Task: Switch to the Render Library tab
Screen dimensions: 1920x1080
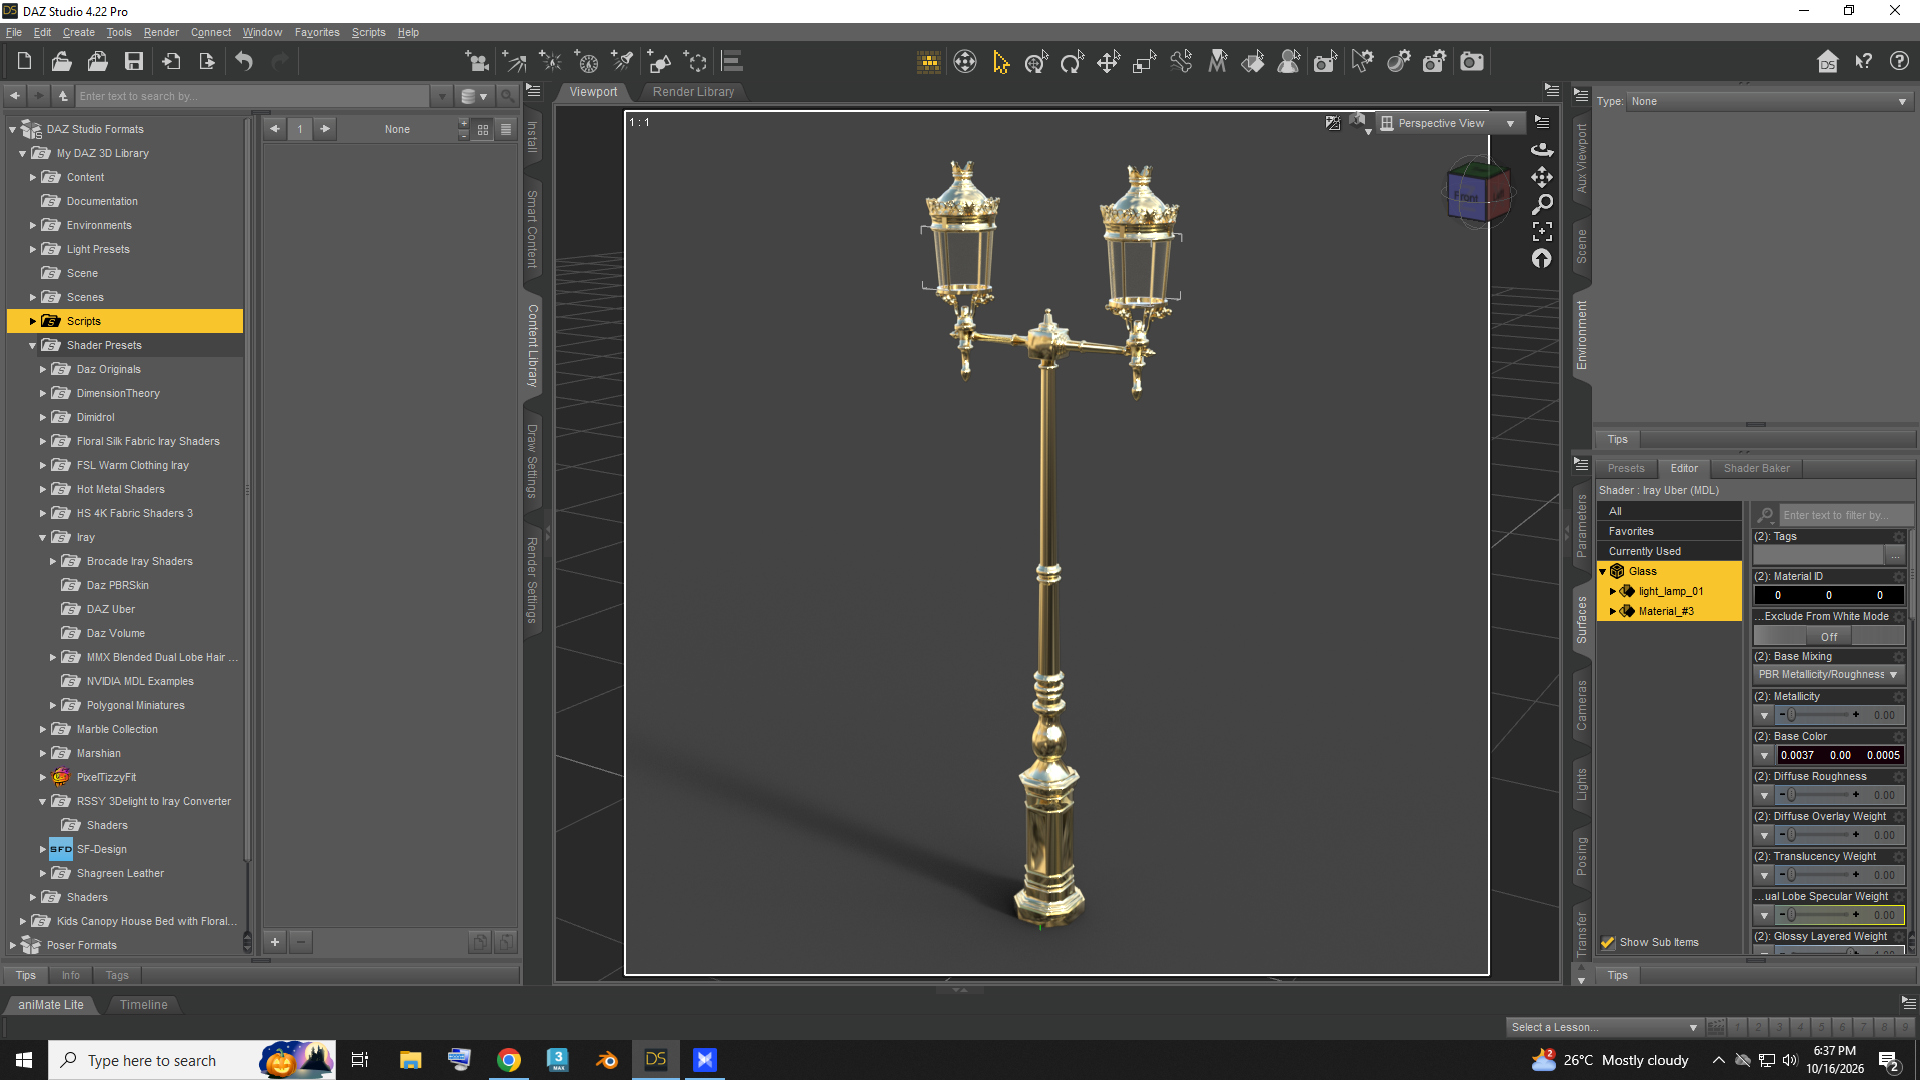Action: pos(693,92)
